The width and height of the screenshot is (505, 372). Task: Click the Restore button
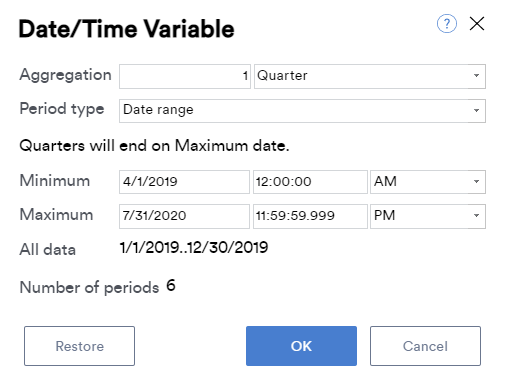(x=79, y=346)
